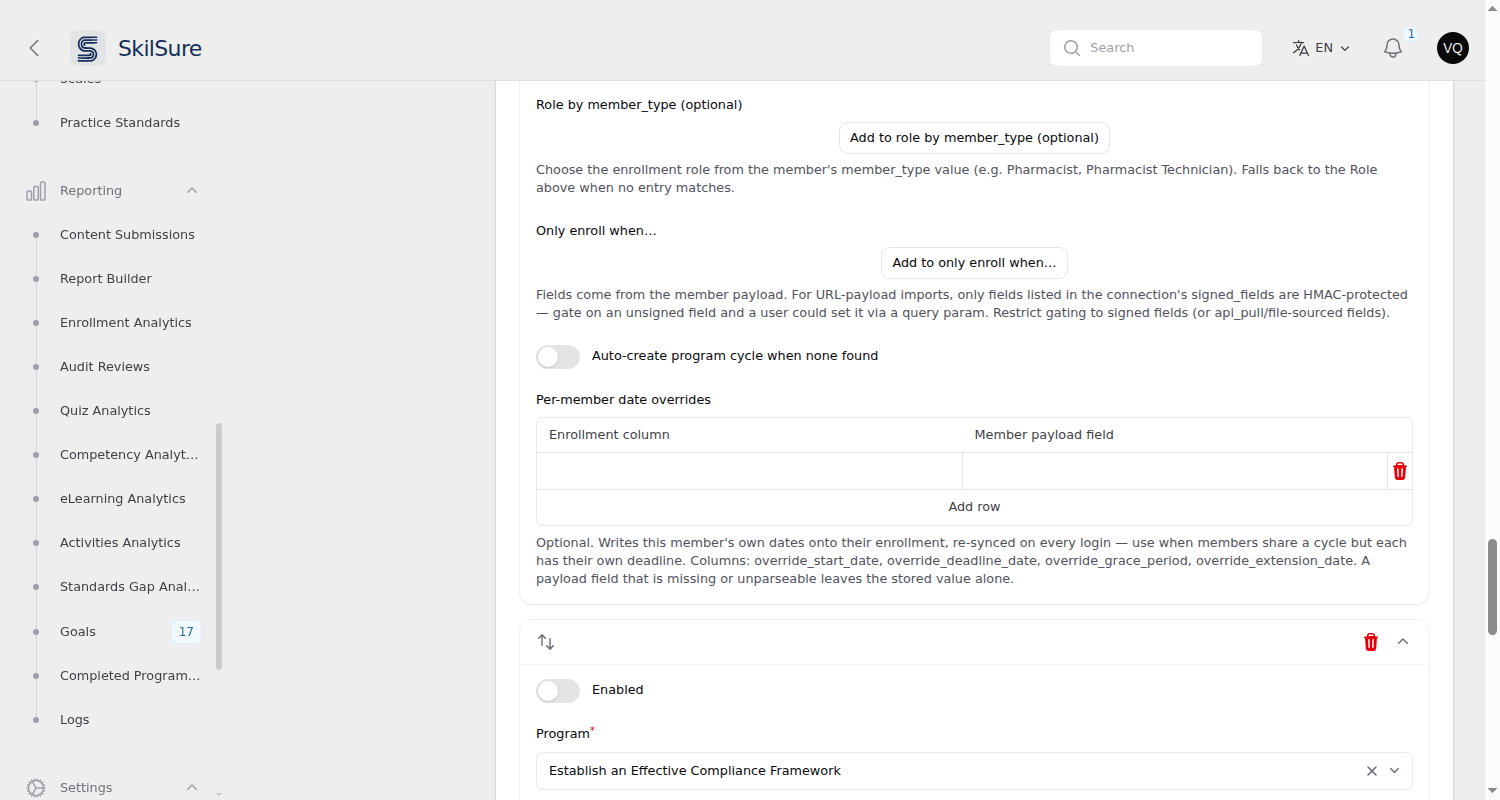
Task: Delete the per-member date override row
Action: coord(1400,471)
